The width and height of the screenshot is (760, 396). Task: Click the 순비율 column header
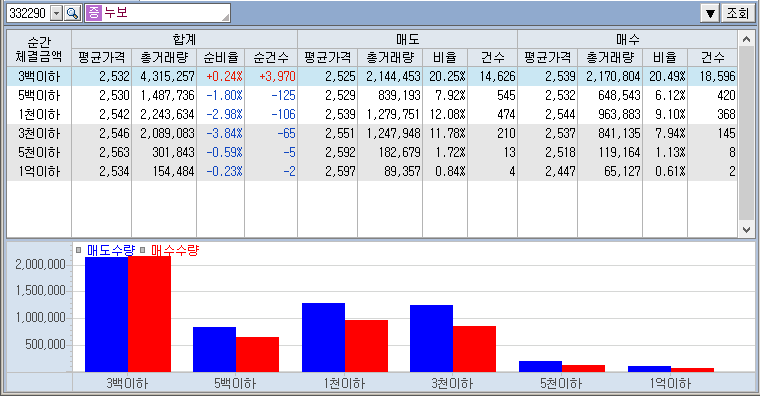(x=221, y=58)
